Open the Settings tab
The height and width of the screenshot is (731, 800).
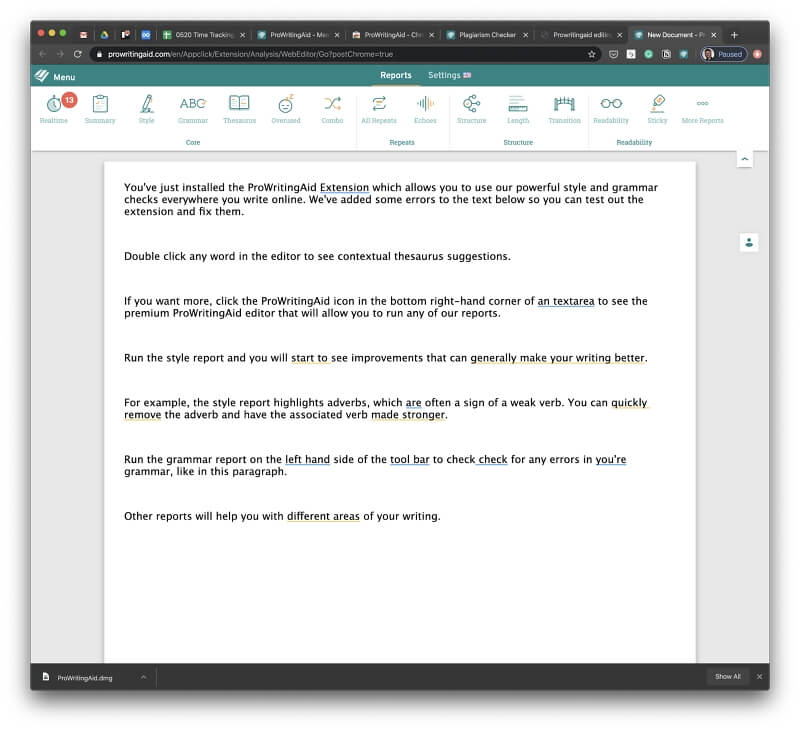(x=449, y=75)
